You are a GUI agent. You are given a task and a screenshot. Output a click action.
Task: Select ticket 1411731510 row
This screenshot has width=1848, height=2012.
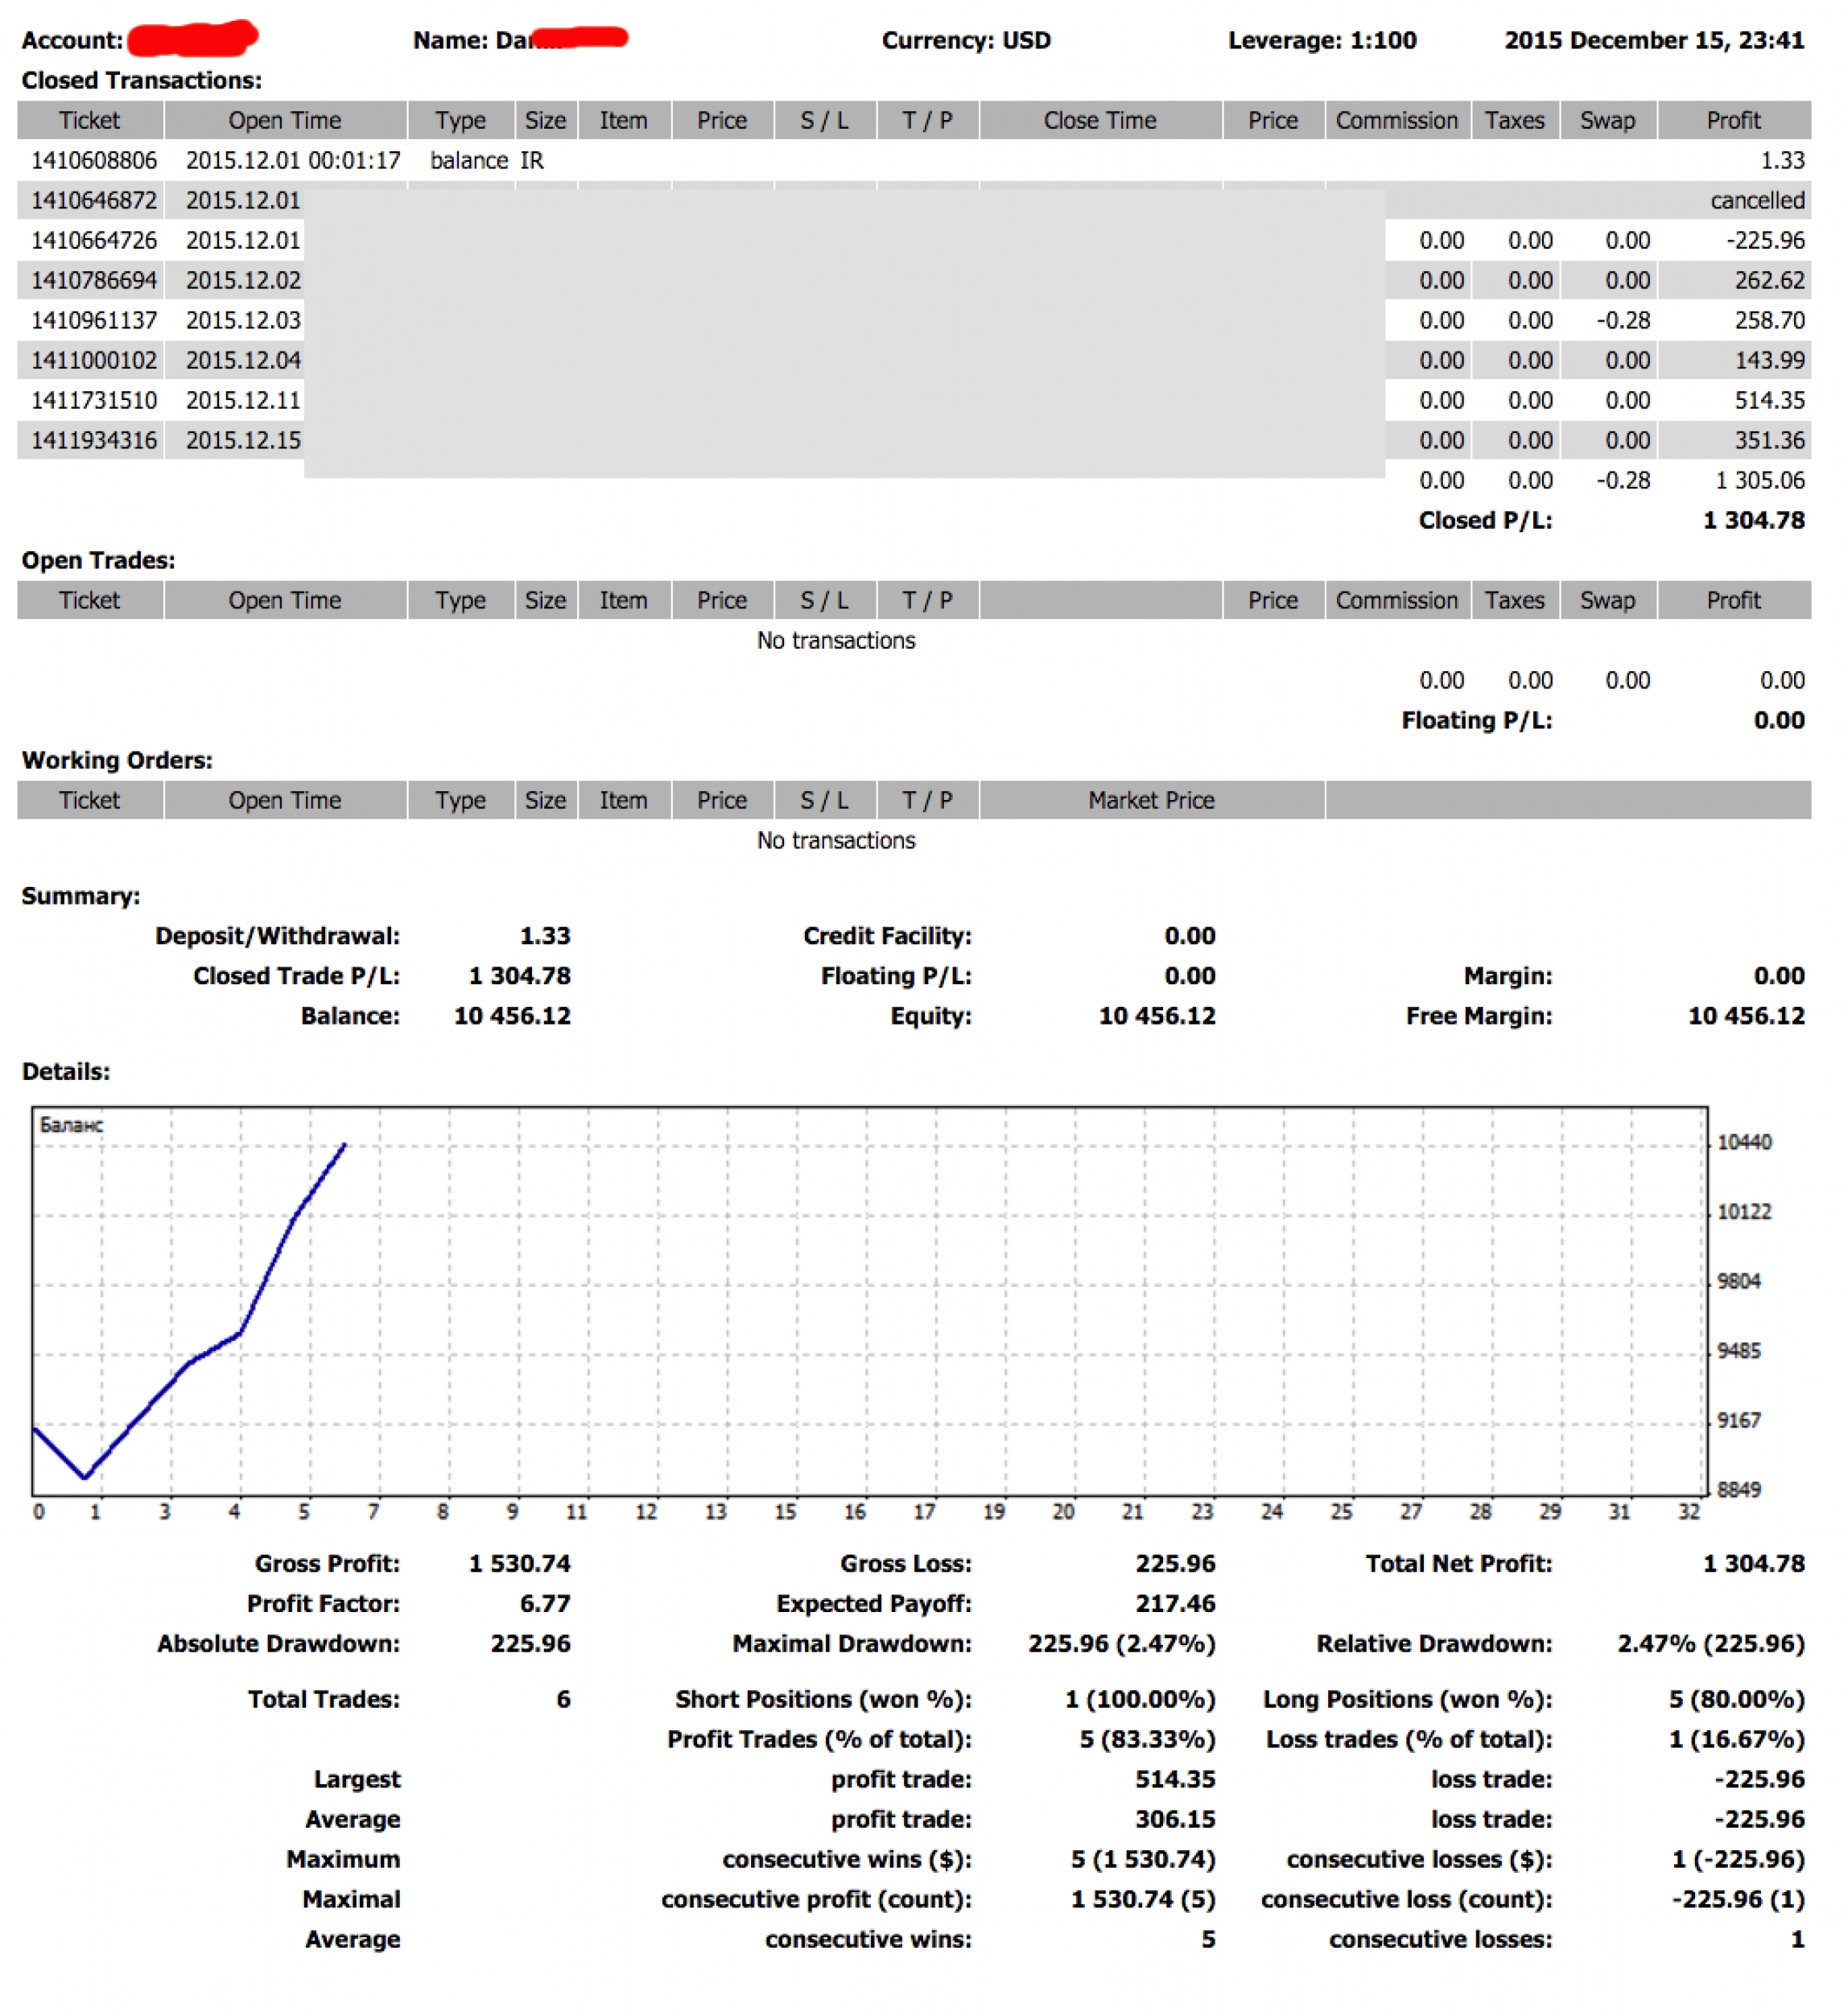click(94, 400)
